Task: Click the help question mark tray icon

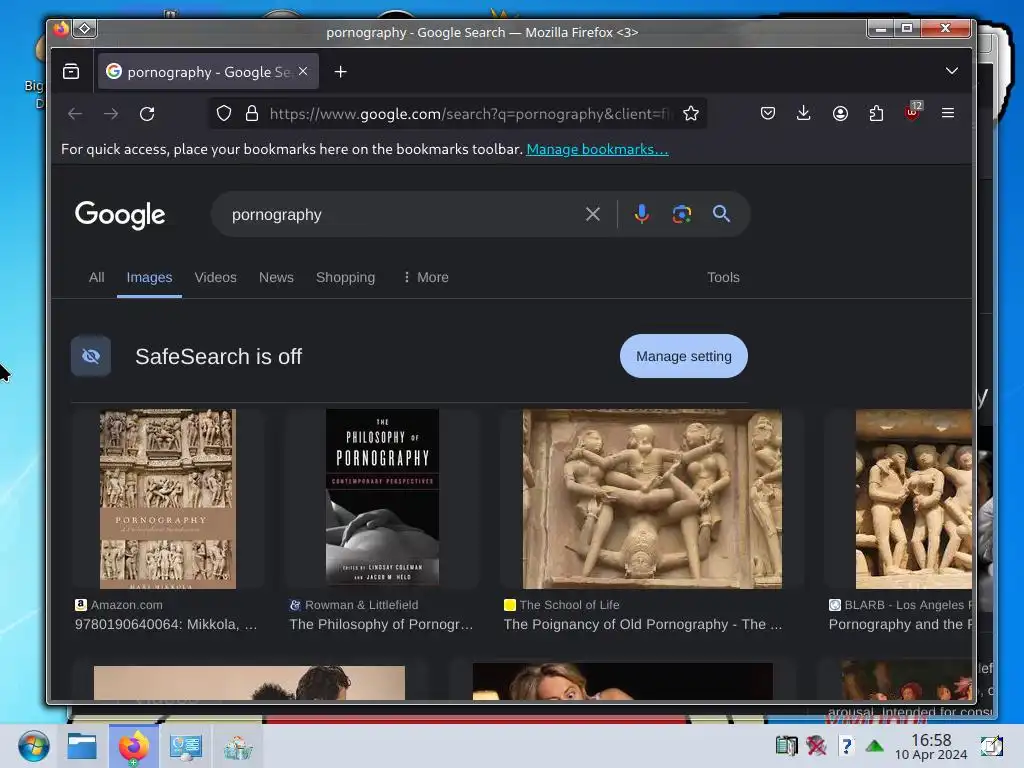Action: pyautogui.click(x=846, y=745)
